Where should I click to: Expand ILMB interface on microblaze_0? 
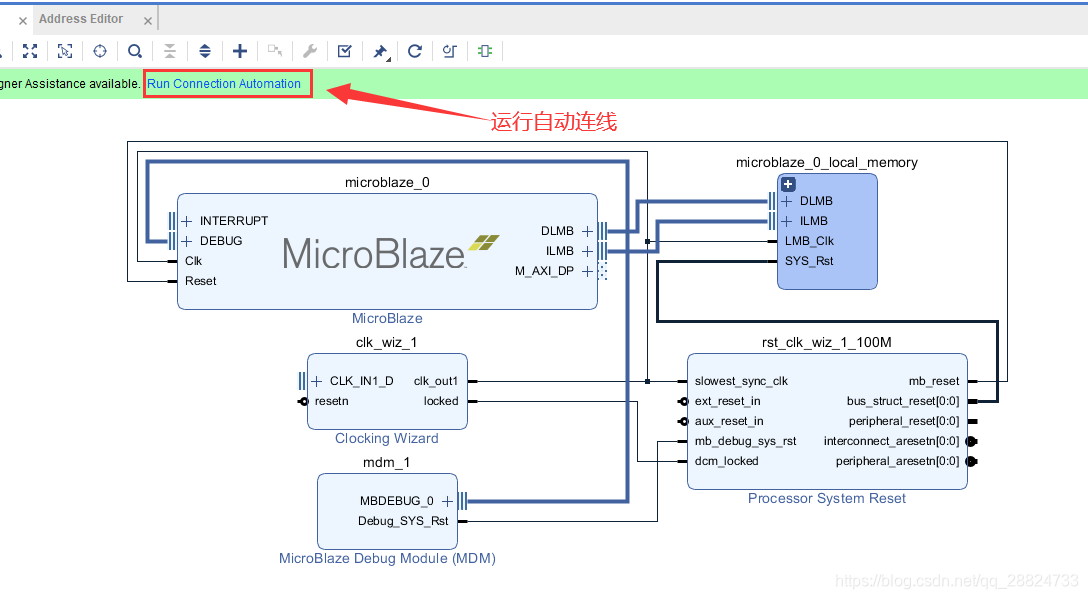(587, 251)
